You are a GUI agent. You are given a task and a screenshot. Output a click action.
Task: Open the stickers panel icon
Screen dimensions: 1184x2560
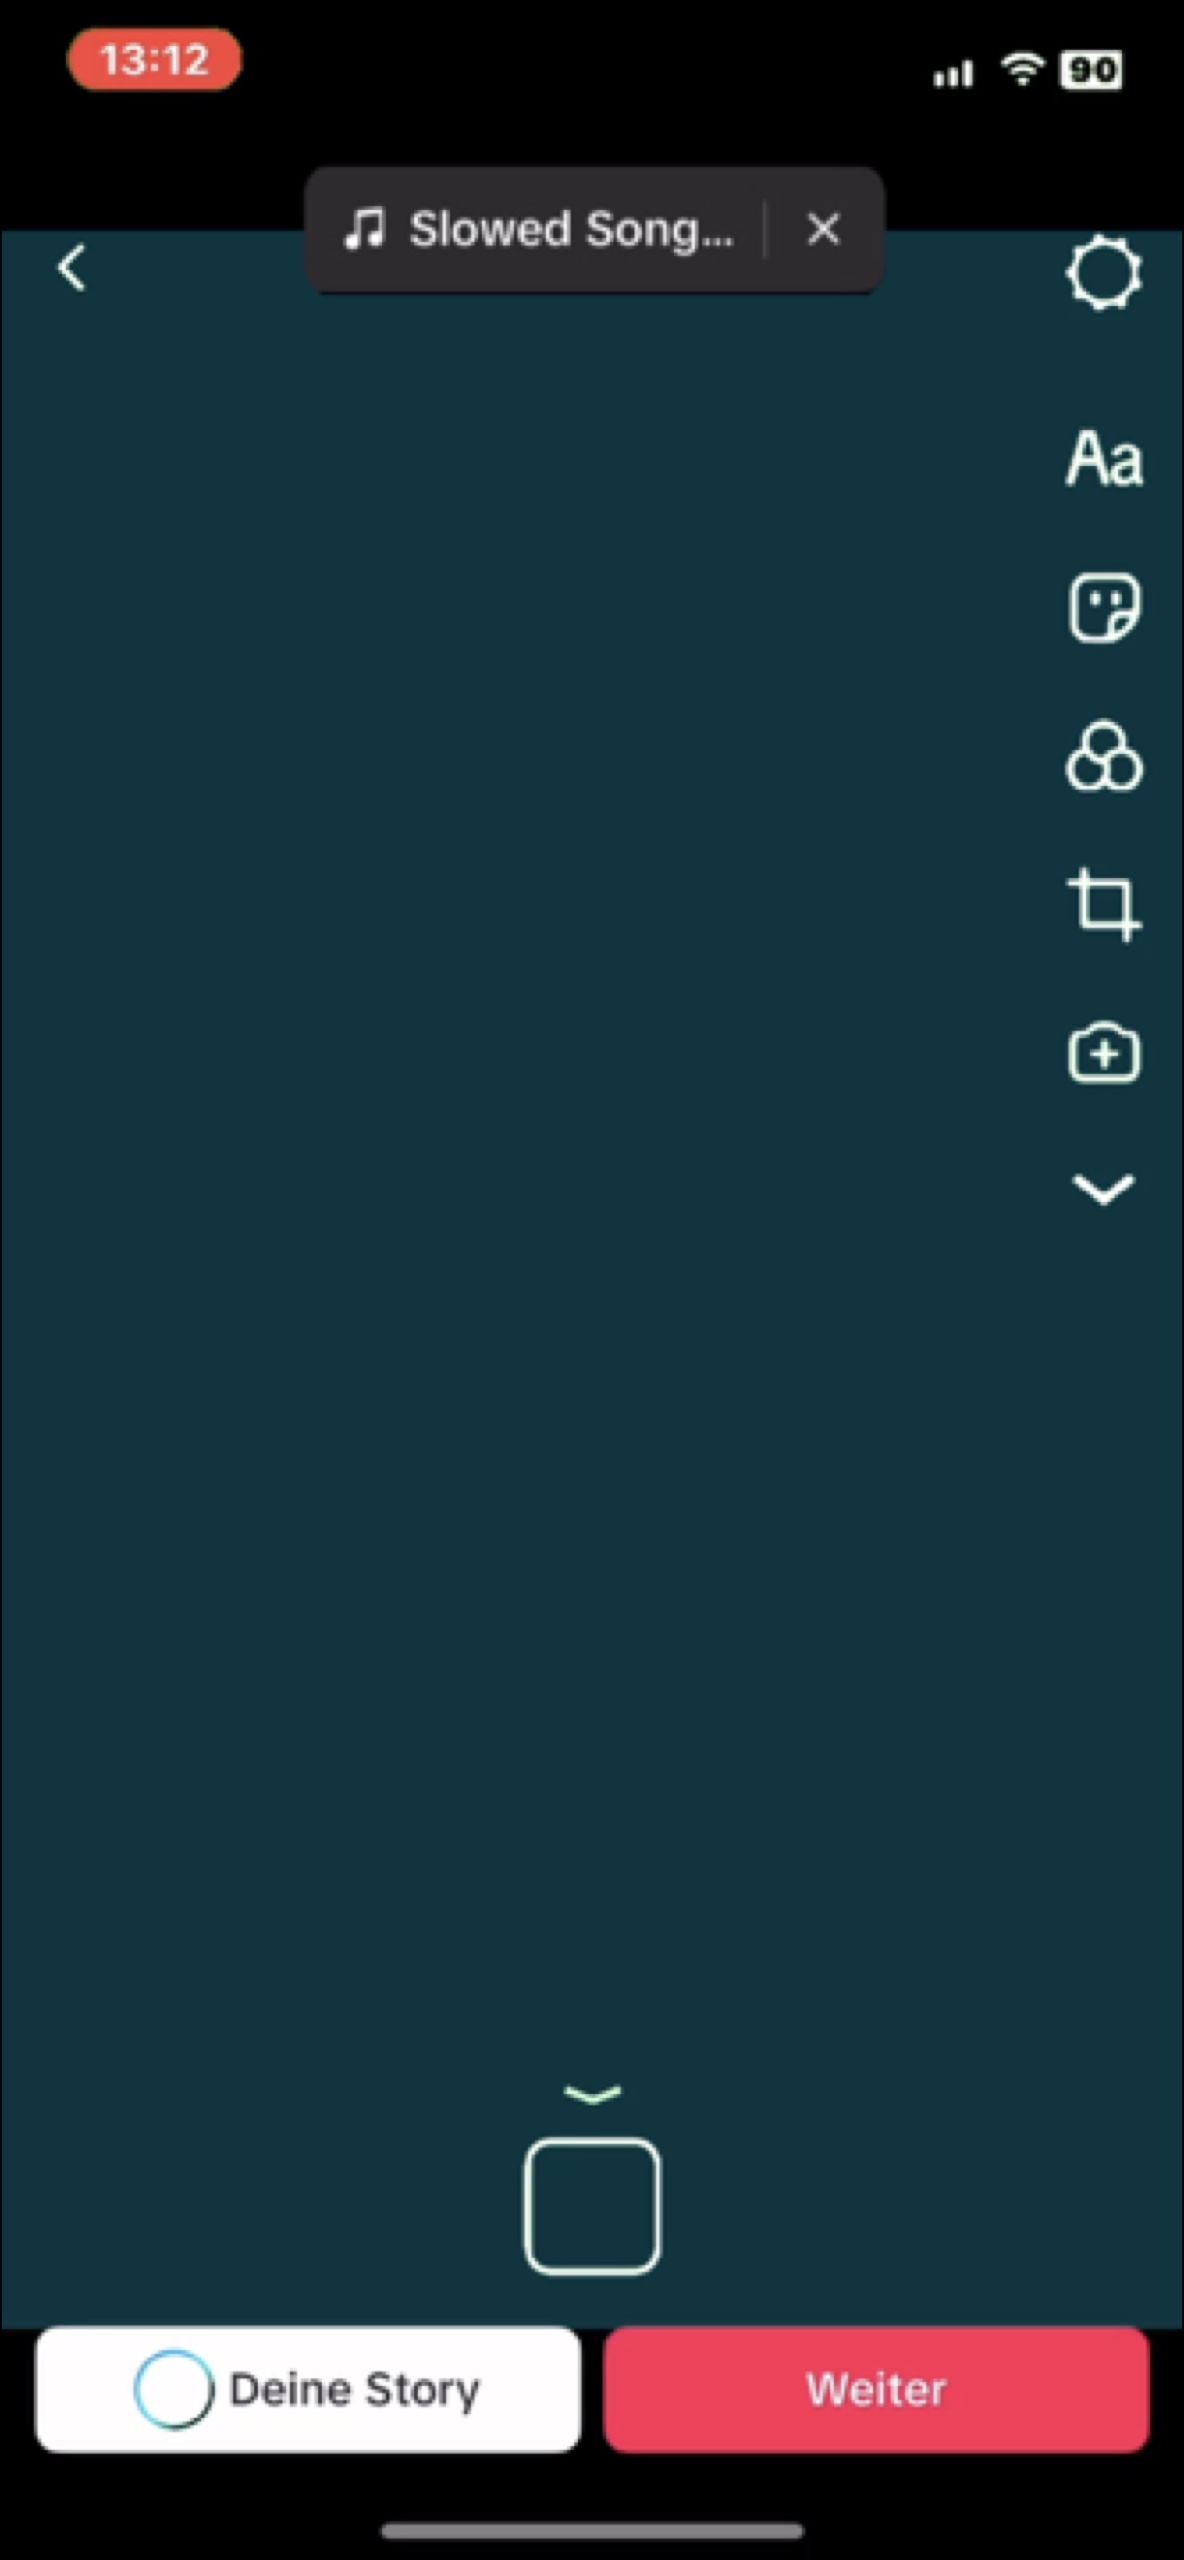coord(1104,607)
